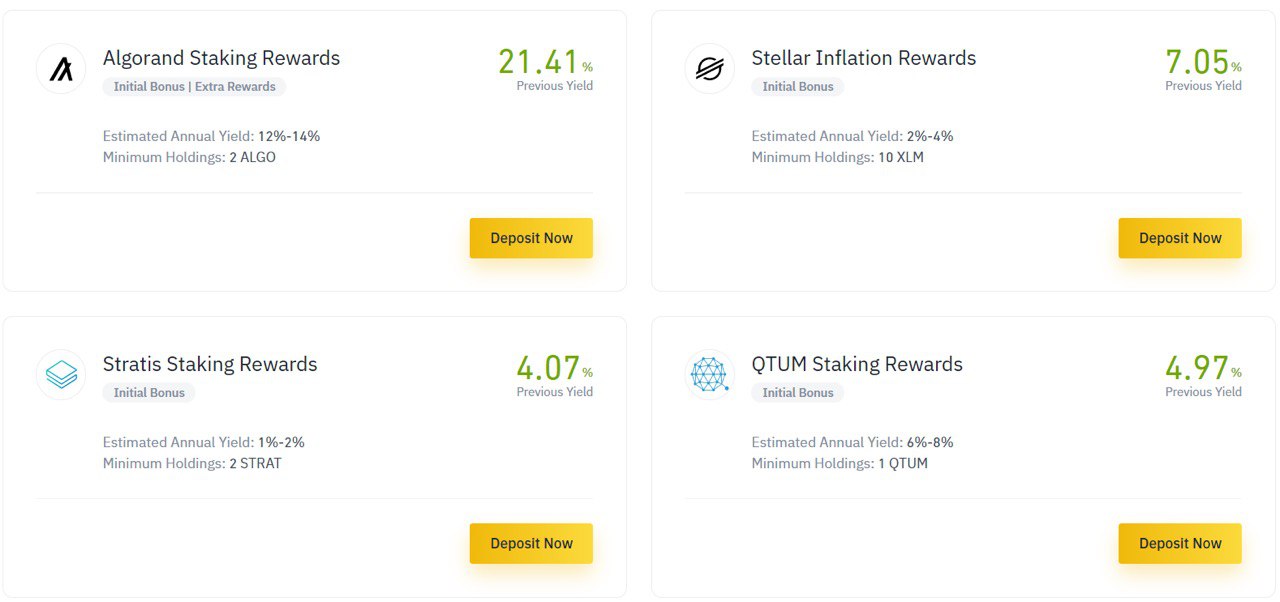This screenshot has height=602, width=1280.
Task: Click the Initial Bonus tag under Stellar
Action: pyautogui.click(x=798, y=87)
